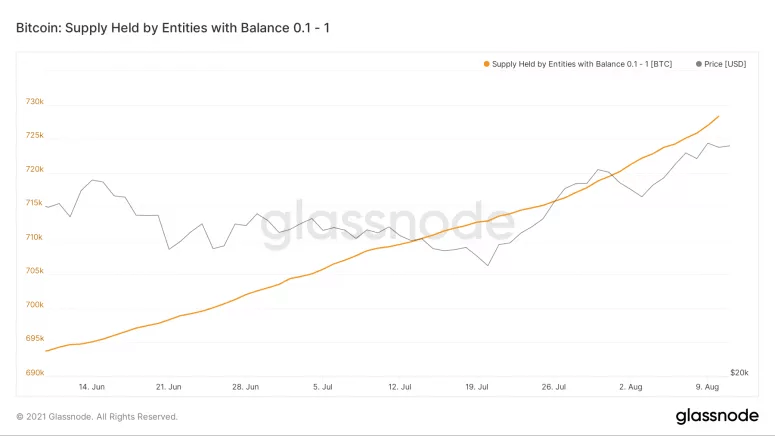Click the gray legend dot for Price
775x436 pixels.
698,63
